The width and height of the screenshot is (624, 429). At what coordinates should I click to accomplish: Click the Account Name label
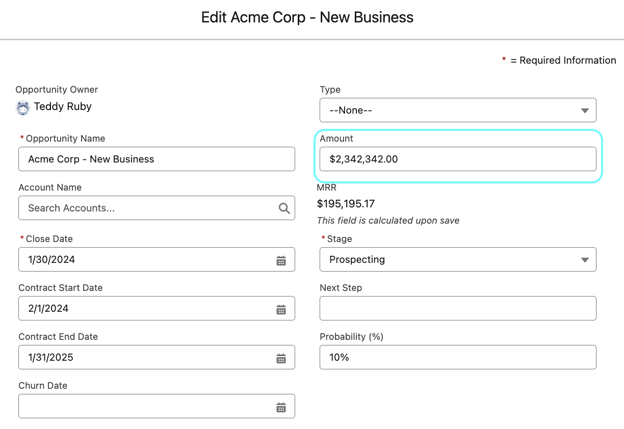[x=50, y=187]
